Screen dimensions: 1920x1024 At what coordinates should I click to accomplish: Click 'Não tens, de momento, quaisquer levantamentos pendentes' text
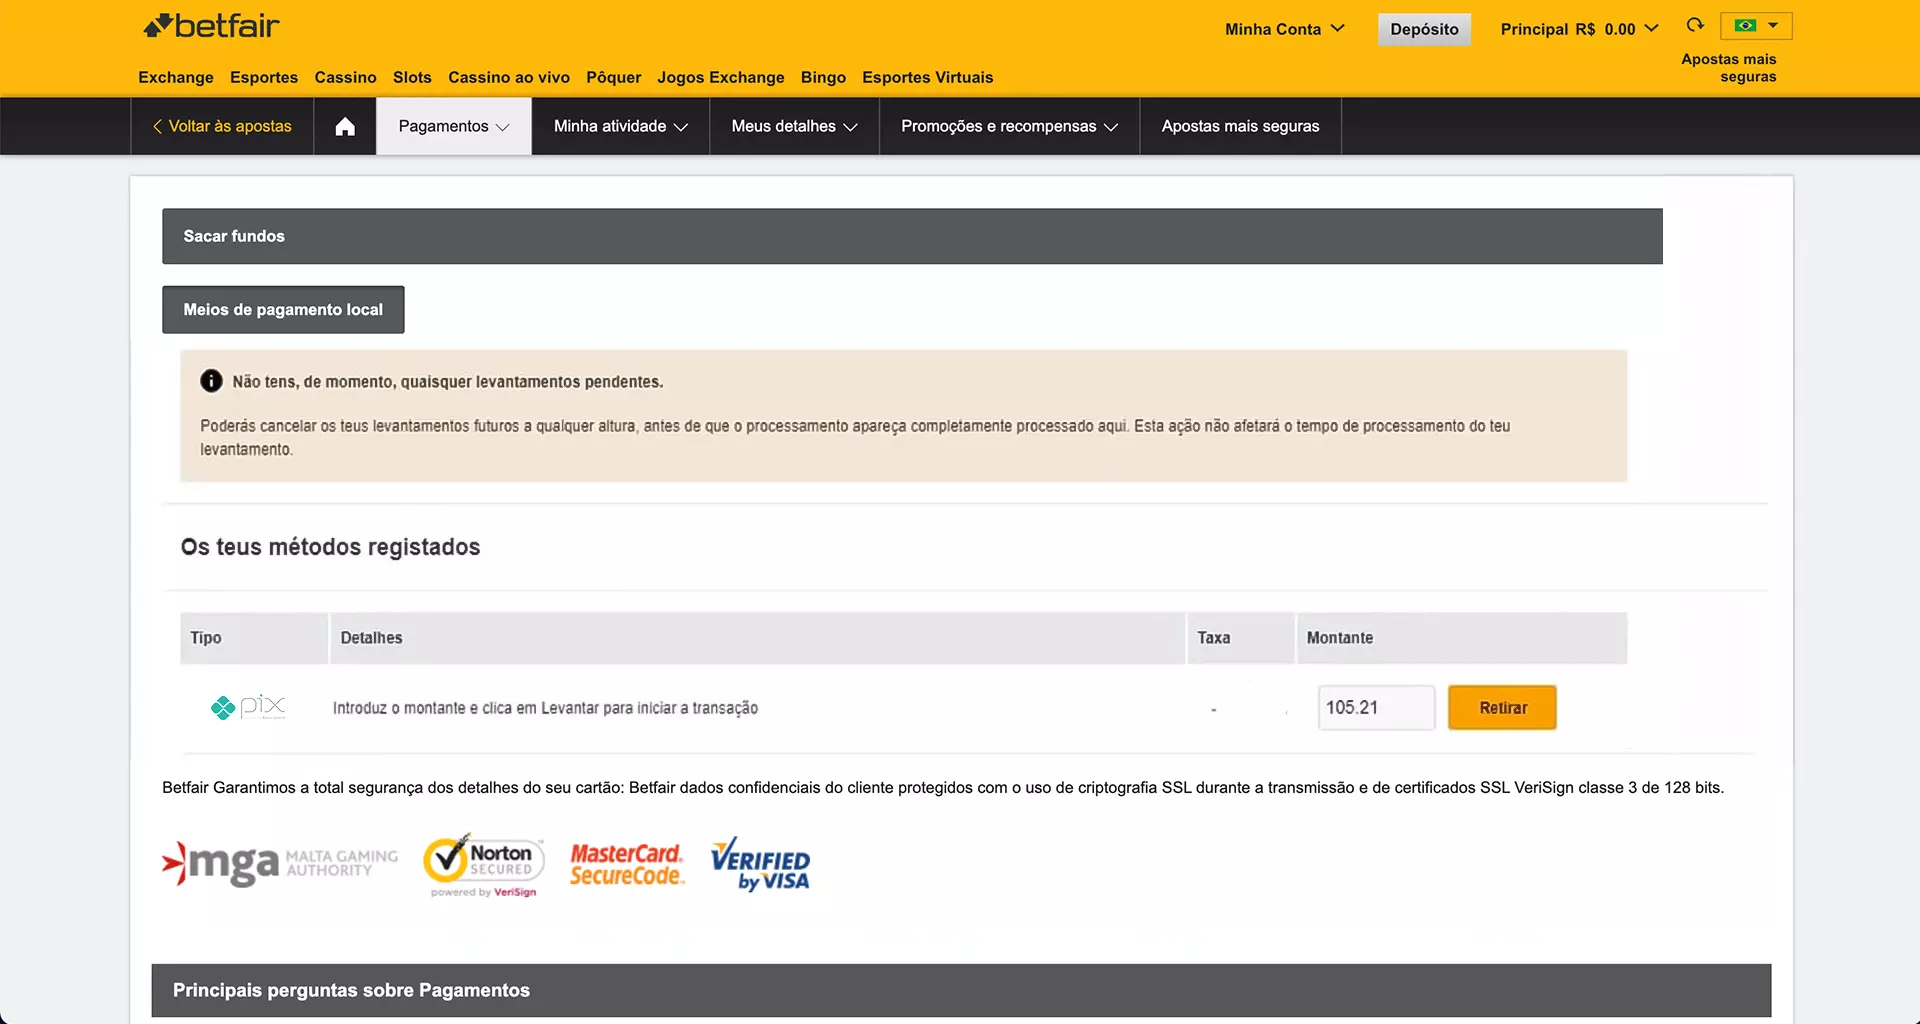(x=448, y=382)
